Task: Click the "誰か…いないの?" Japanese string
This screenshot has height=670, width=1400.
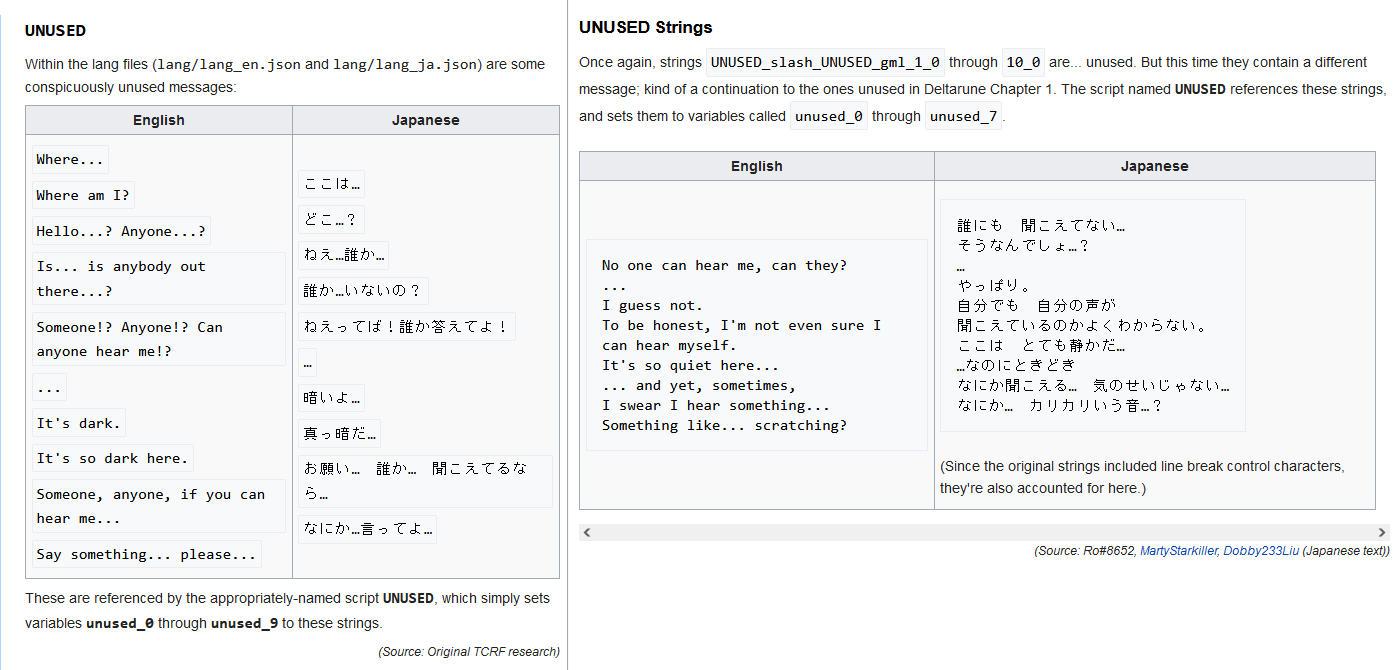Action: tap(363, 291)
